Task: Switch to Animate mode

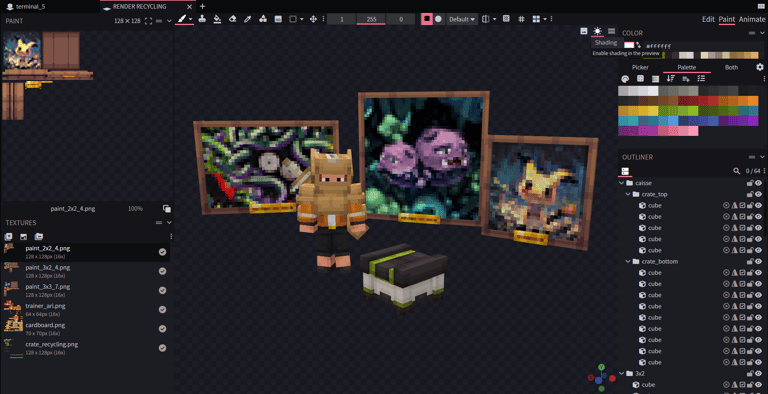Action: (752, 19)
